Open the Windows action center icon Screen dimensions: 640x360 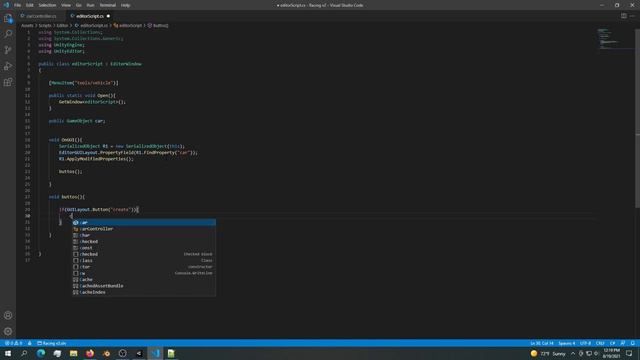point(629,353)
